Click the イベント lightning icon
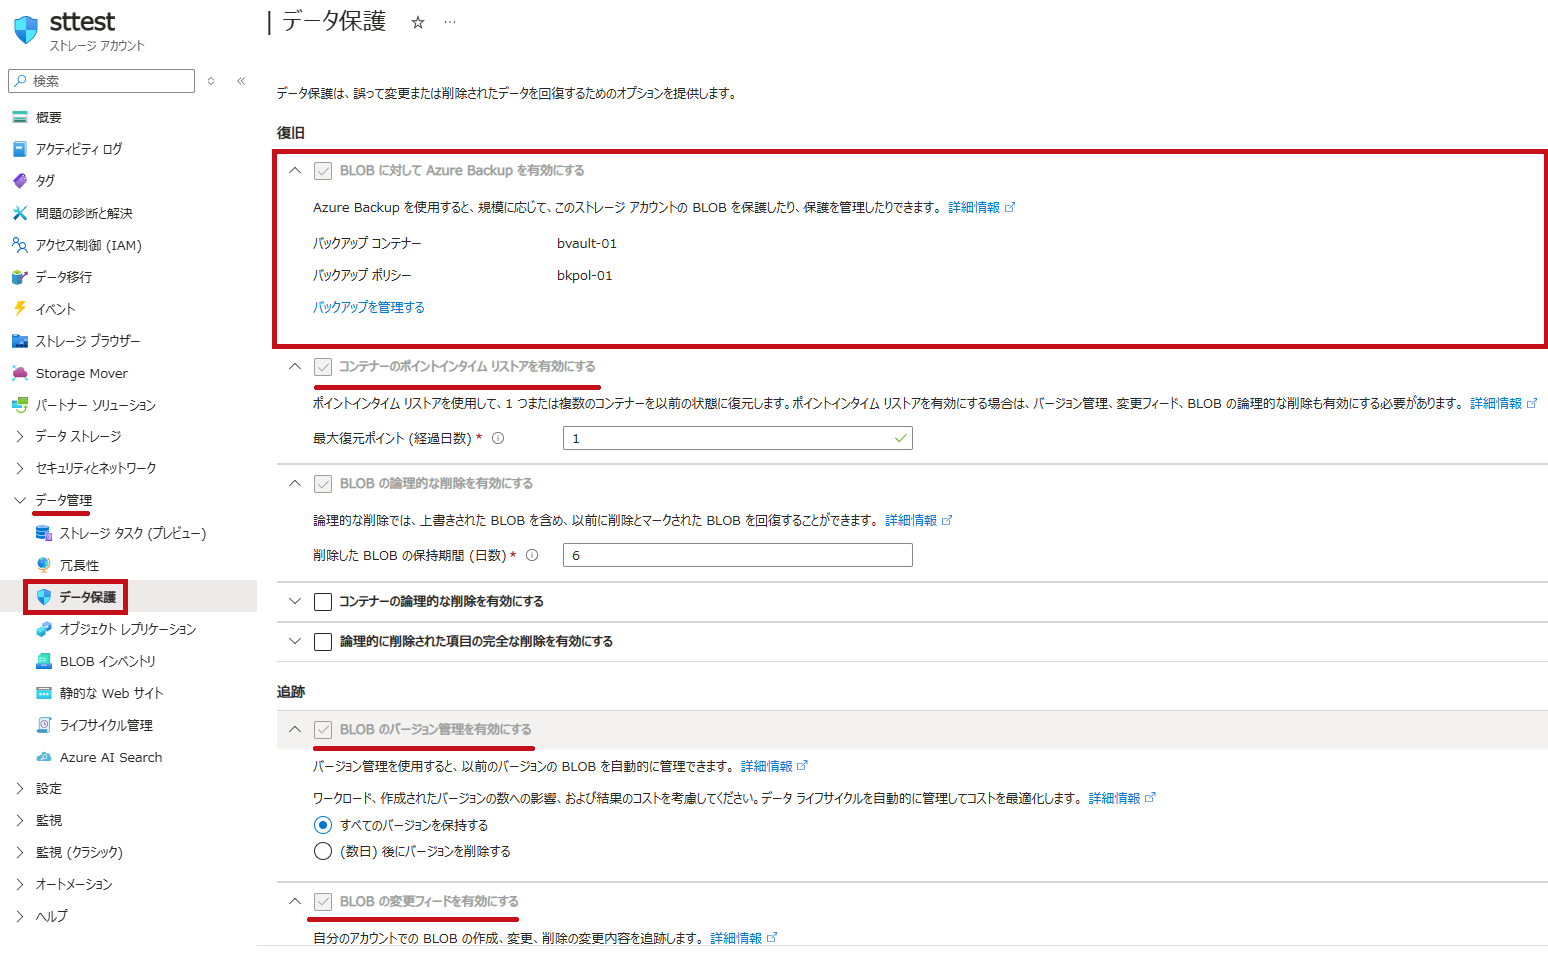 [x=20, y=309]
